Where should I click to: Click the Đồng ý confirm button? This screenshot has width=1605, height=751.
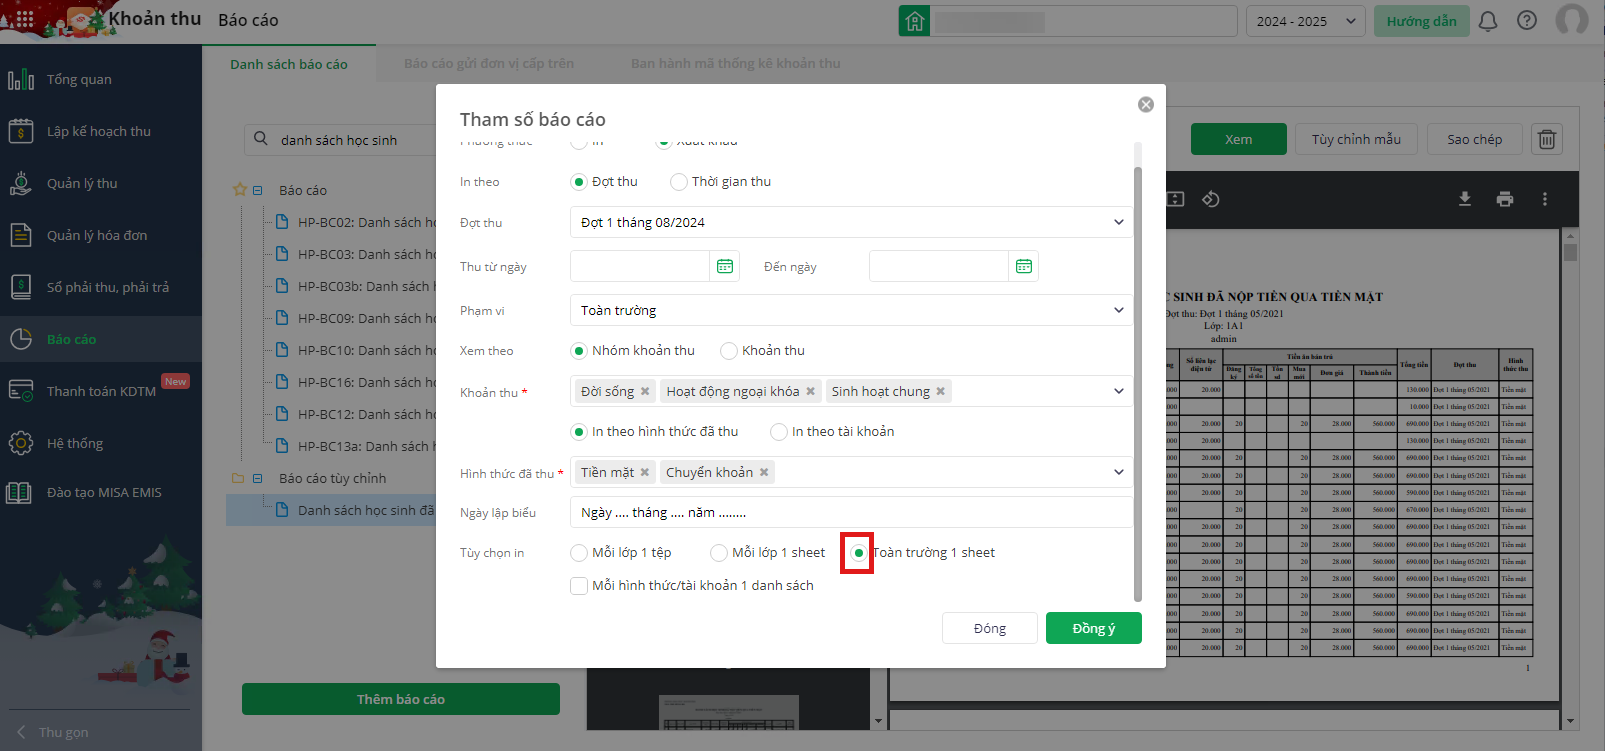click(1094, 628)
